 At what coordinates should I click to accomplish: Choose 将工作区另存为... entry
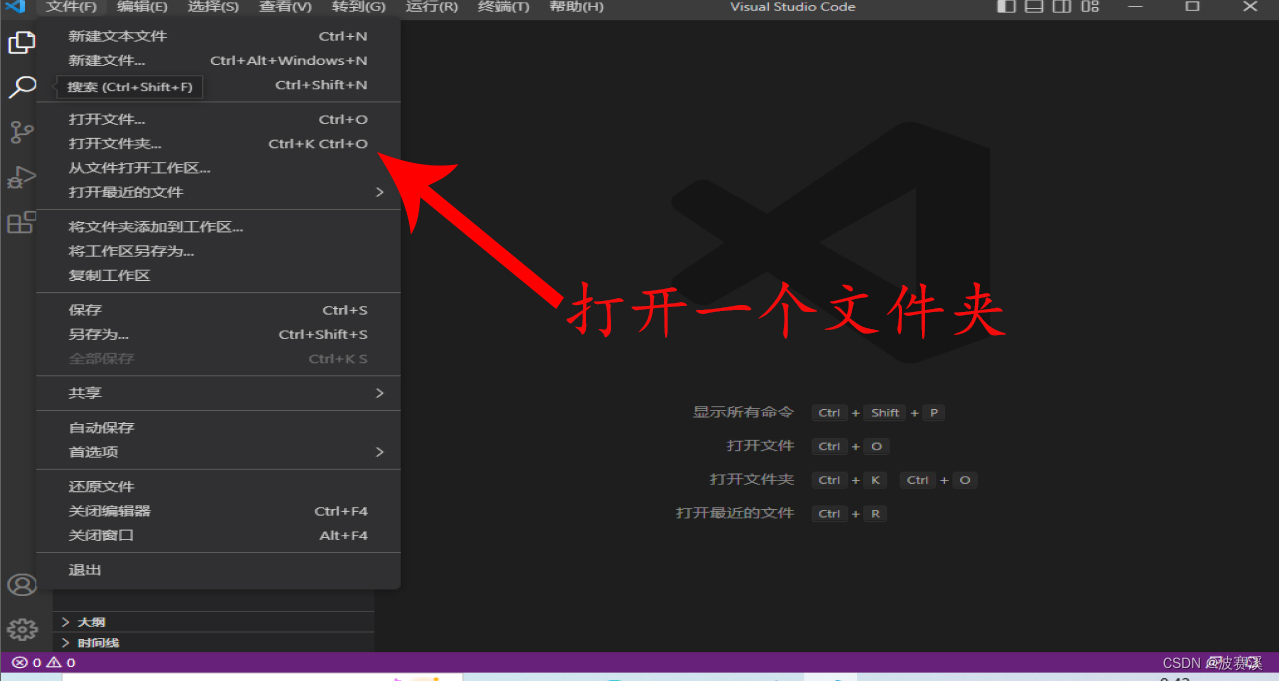tap(218, 251)
